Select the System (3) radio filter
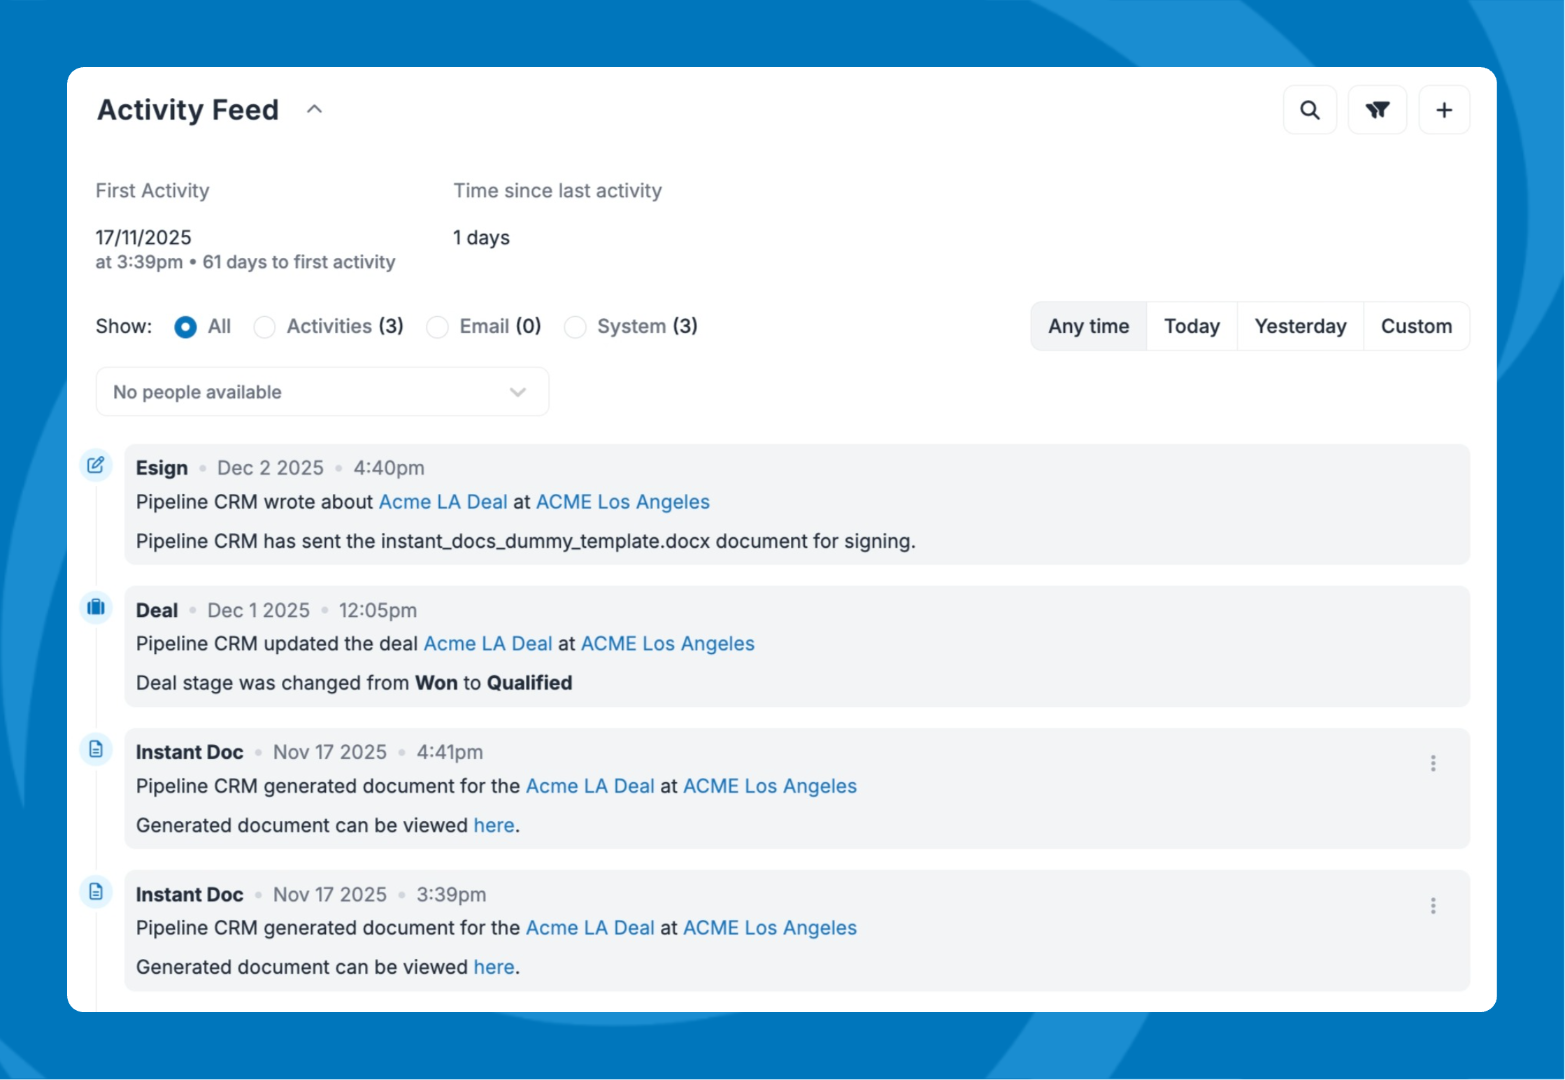 click(575, 327)
